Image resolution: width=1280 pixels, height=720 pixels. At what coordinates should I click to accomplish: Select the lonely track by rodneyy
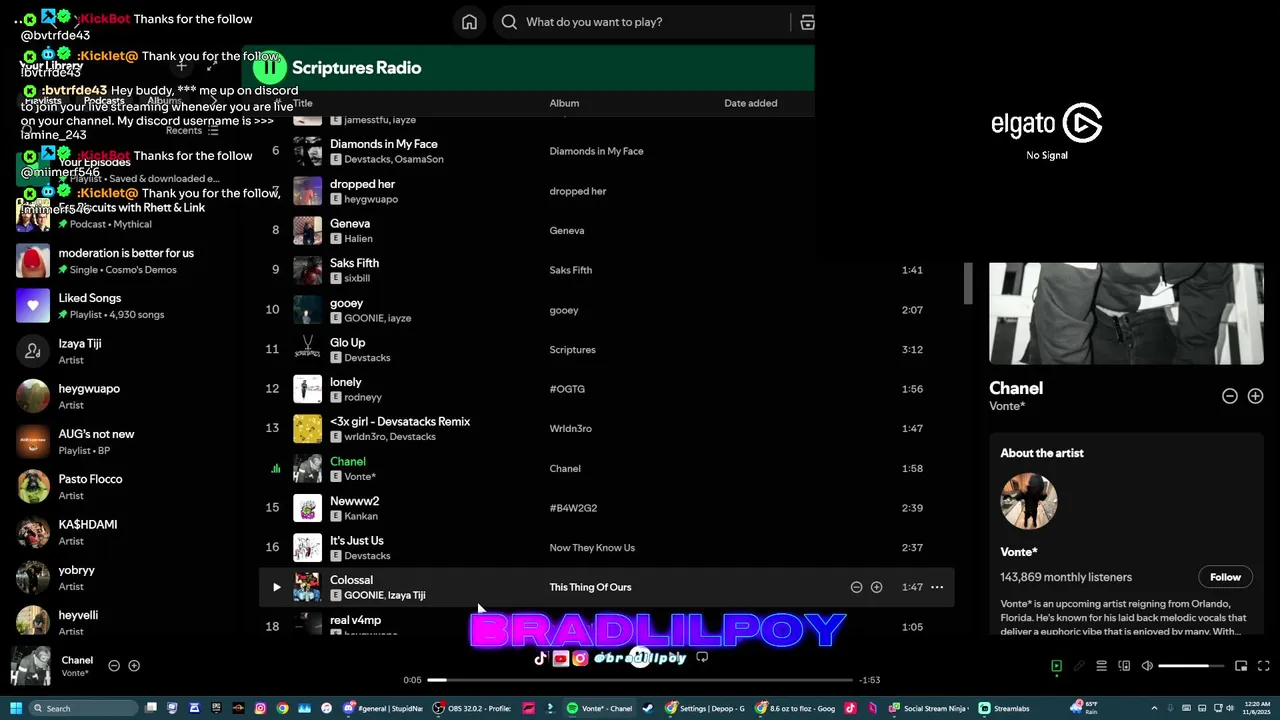click(x=346, y=382)
